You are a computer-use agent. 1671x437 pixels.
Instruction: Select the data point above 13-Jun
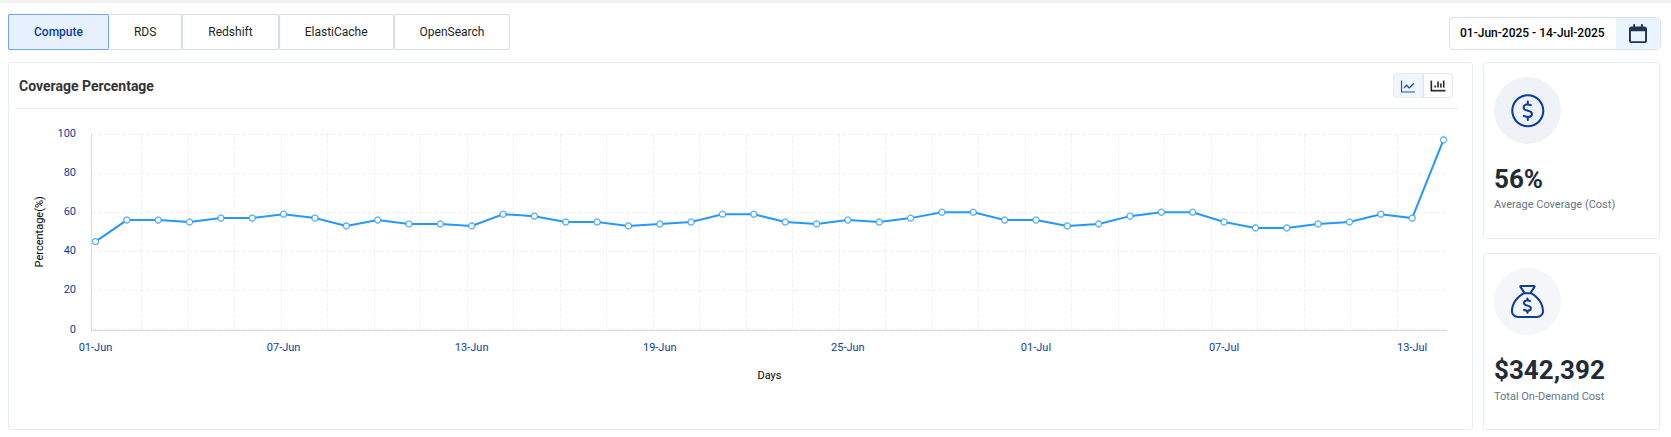[472, 226]
